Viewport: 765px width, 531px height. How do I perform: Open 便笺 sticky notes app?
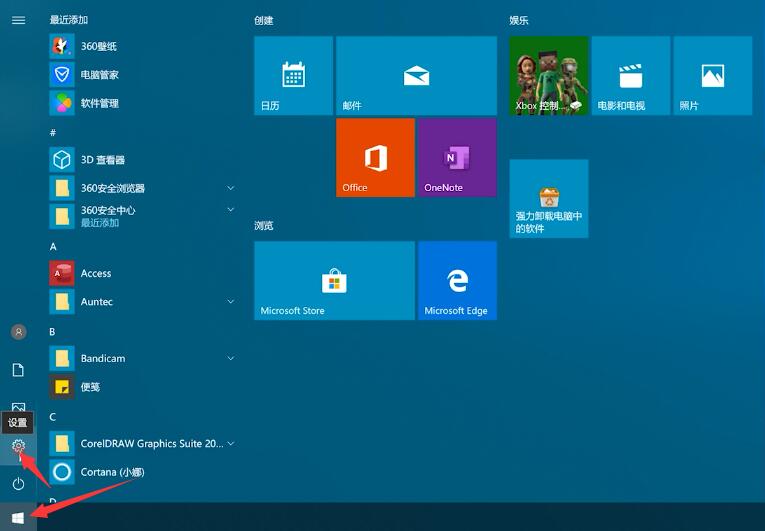pos(141,387)
